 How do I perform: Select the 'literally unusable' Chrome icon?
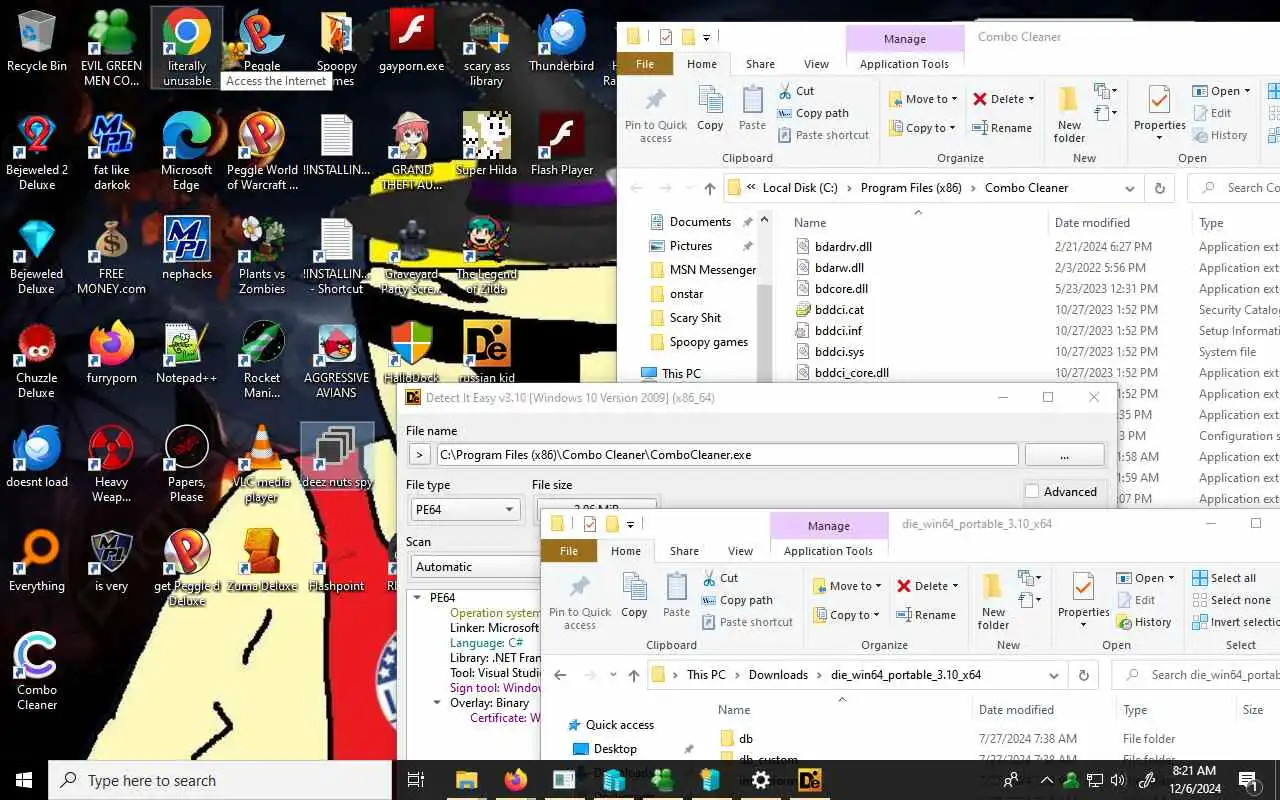pyautogui.click(x=187, y=48)
